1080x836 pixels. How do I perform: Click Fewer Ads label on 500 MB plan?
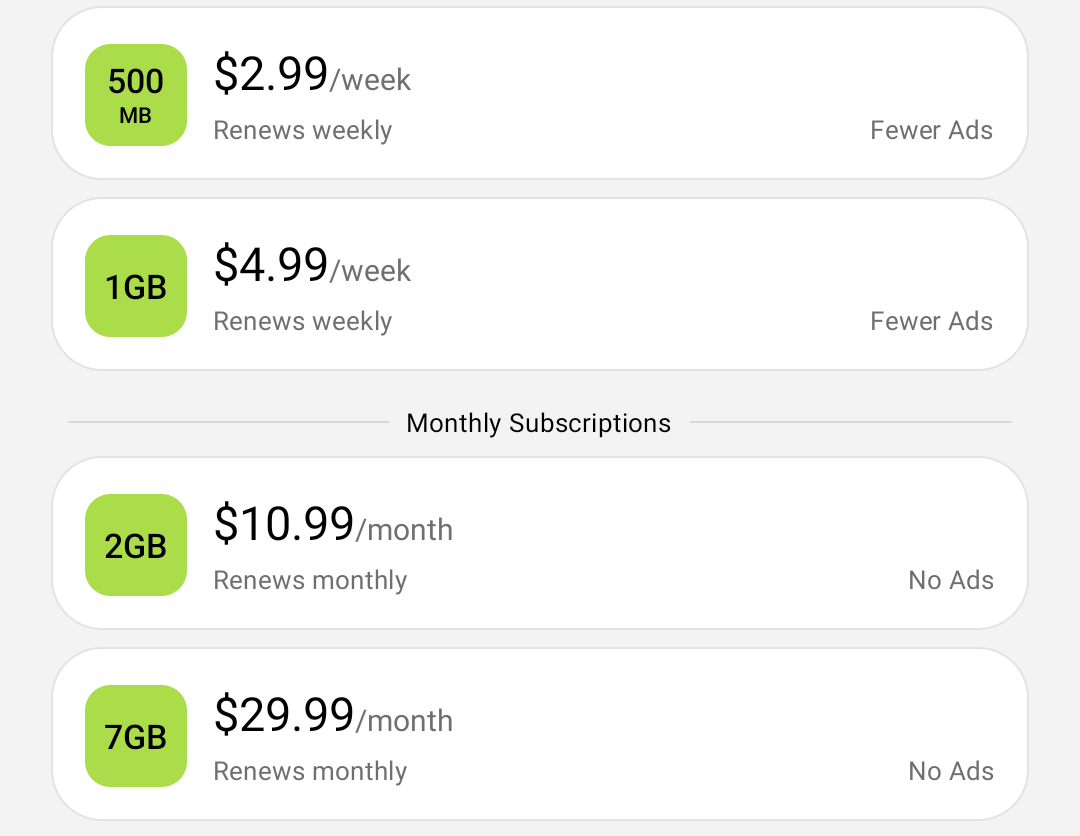pyautogui.click(x=931, y=130)
